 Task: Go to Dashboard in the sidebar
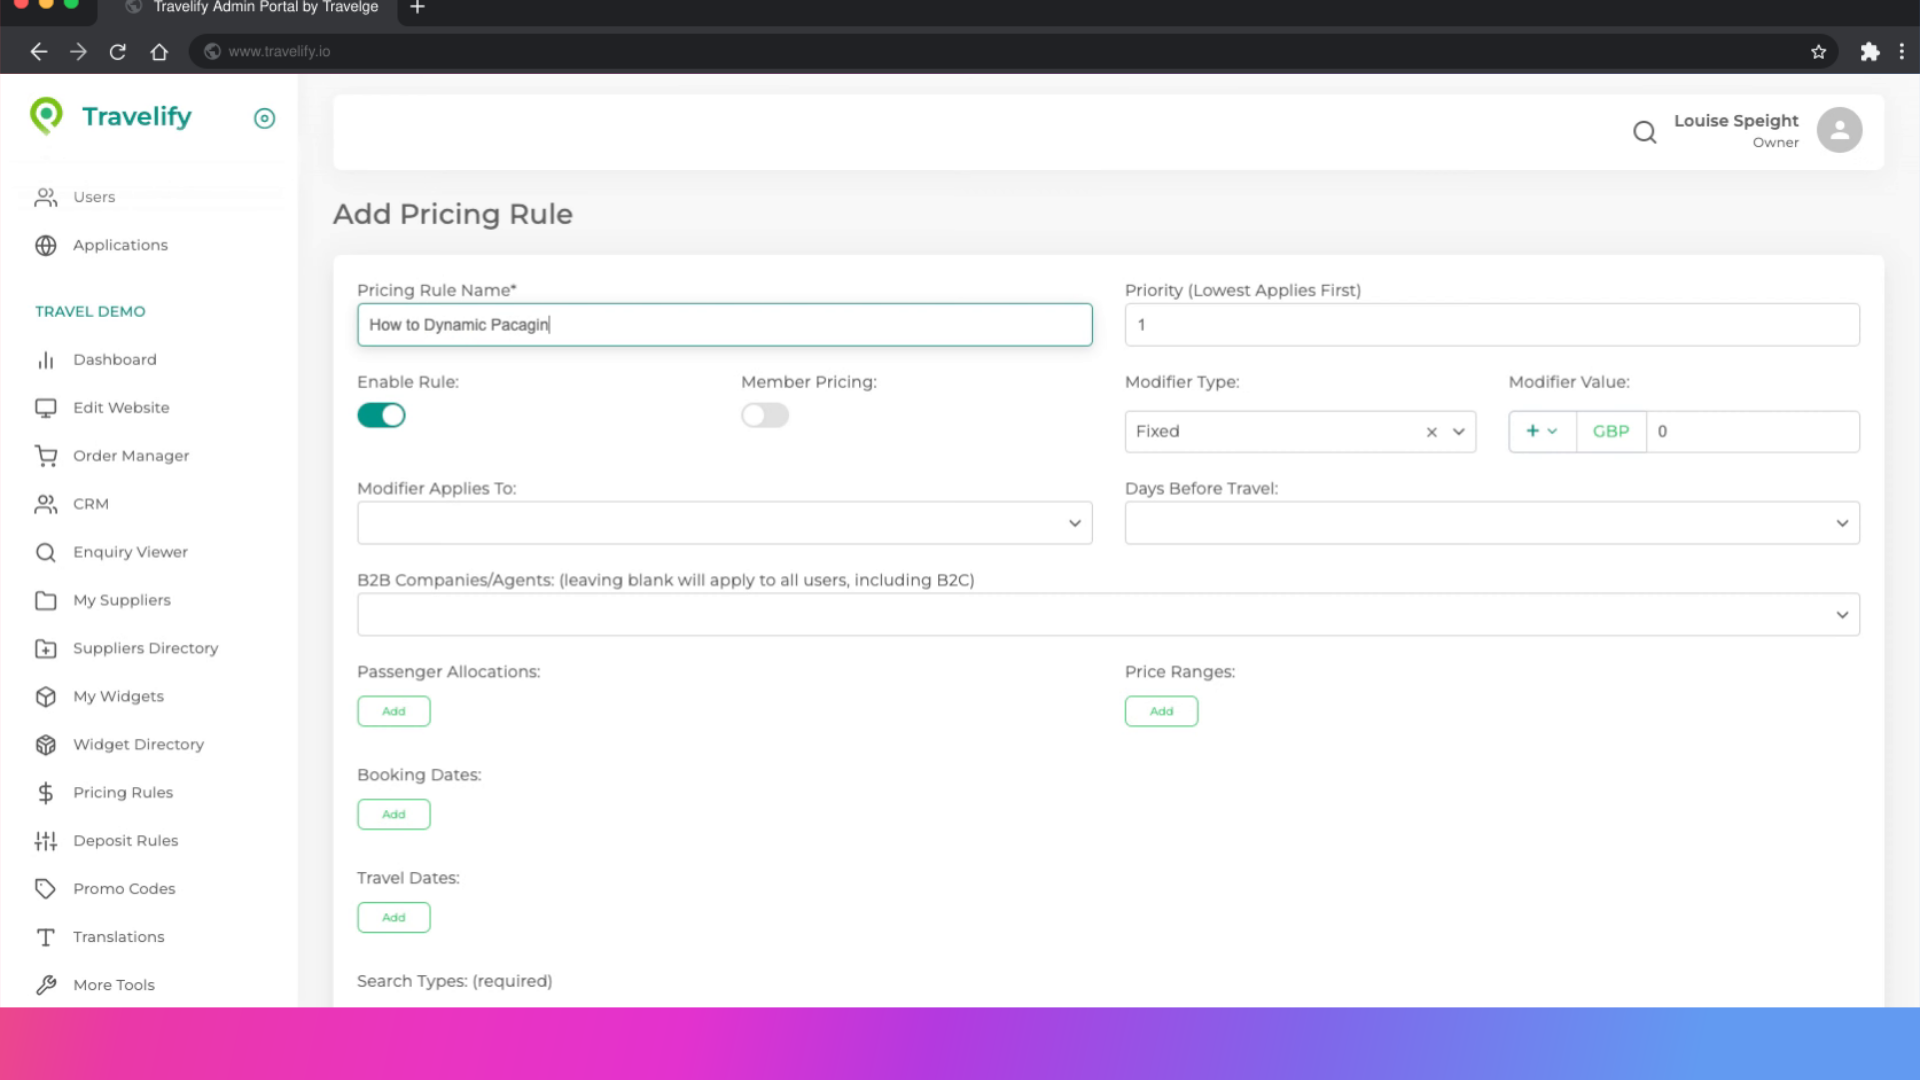point(114,360)
